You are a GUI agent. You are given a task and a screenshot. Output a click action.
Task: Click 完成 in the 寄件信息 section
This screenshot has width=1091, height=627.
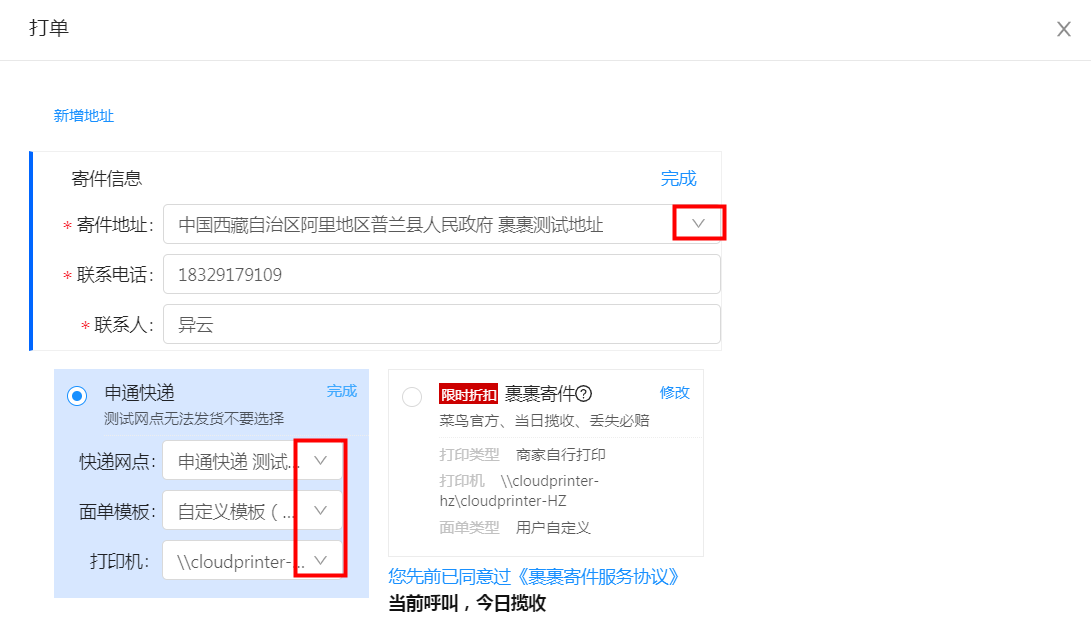[678, 179]
